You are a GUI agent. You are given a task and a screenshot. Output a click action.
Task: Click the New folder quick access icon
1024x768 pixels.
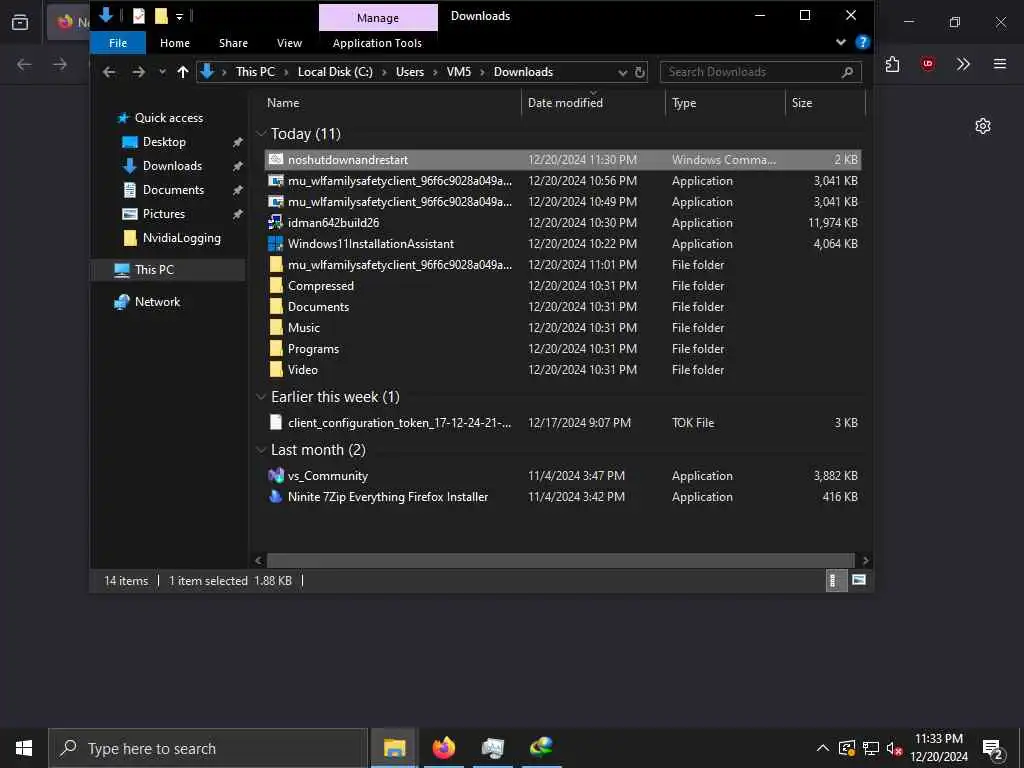[x=161, y=16]
